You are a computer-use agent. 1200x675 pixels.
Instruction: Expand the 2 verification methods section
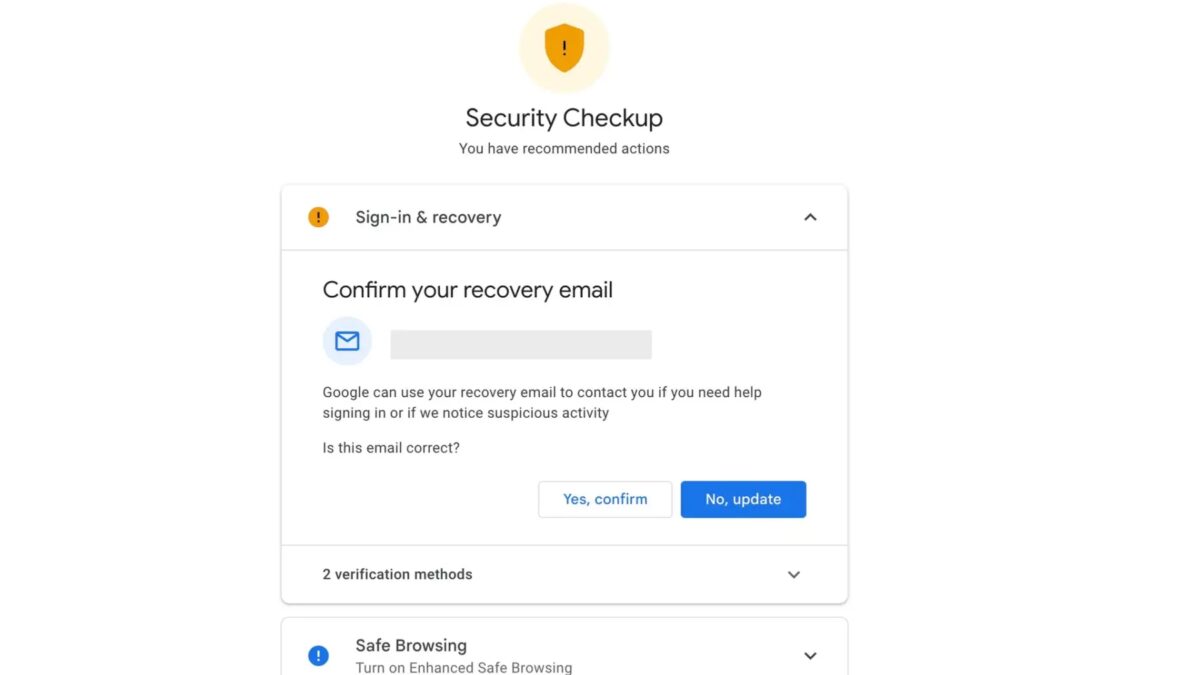[793, 574]
